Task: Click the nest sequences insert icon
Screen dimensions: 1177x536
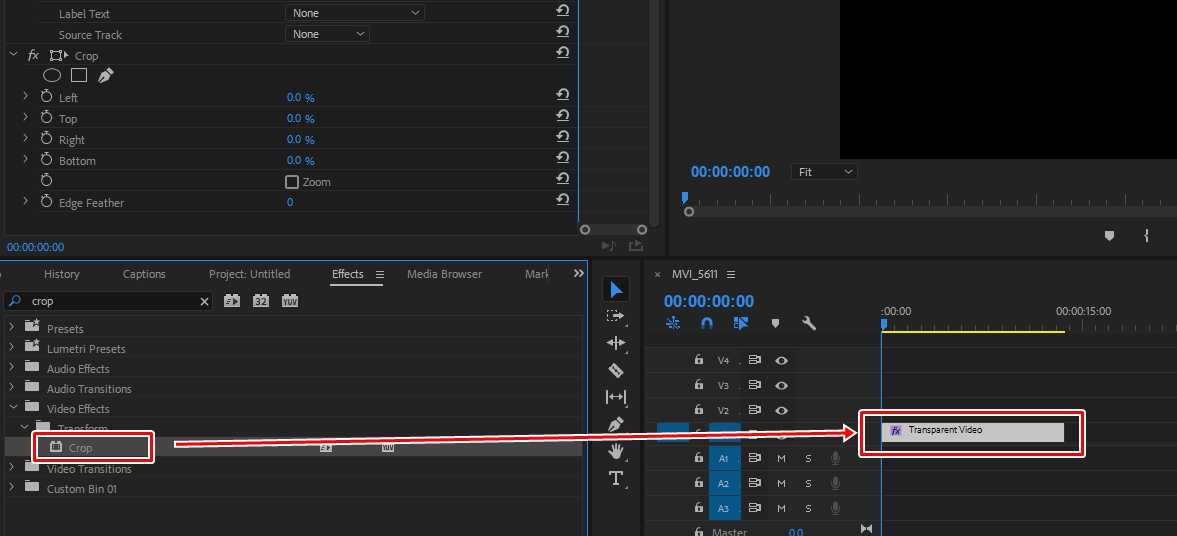Action: (673, 324)
